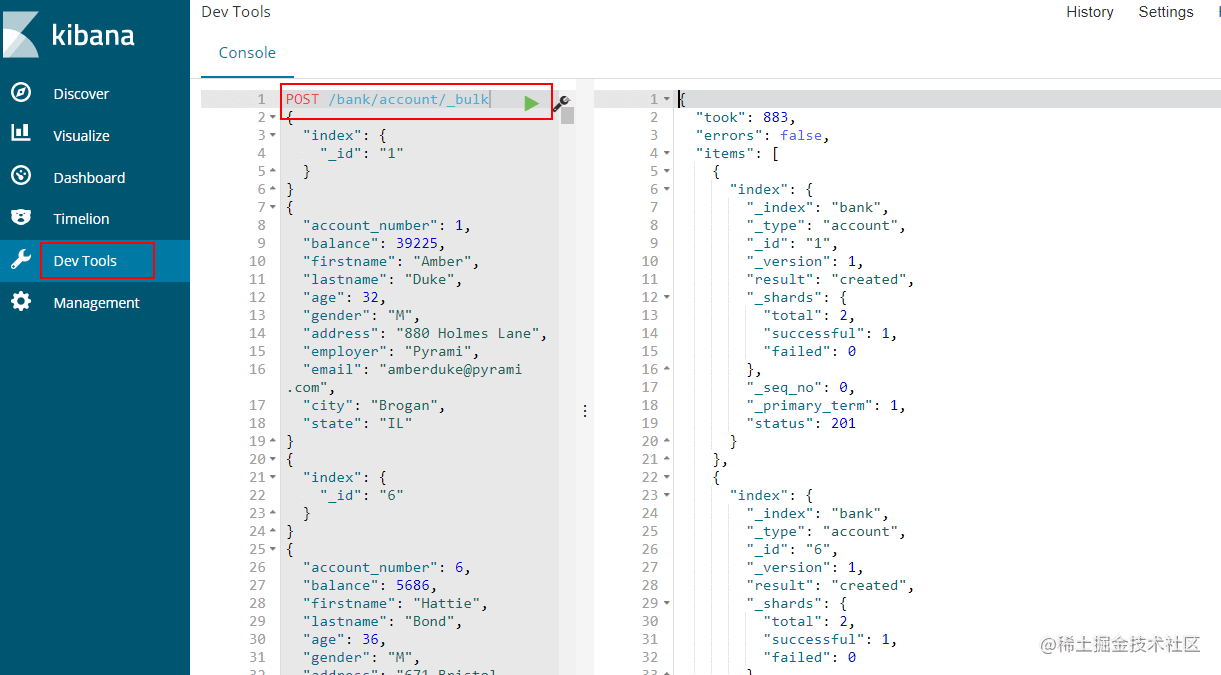1221x675 pixels.
Task: Click "lastname": "Bond" line
Action: pyautogui.click(x=382, y=621)
